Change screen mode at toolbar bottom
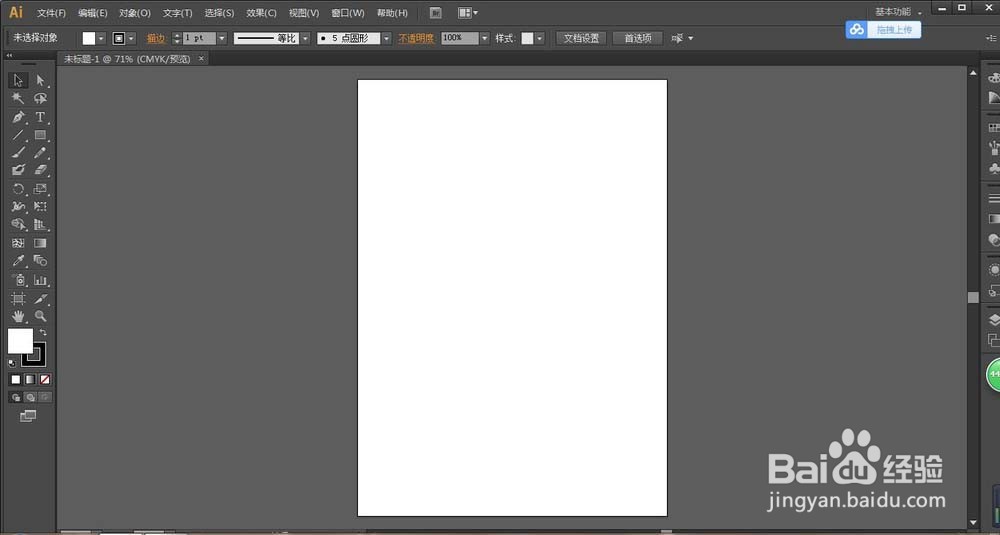This screenshot has height=535, width=1000. [x=27, y=416]
